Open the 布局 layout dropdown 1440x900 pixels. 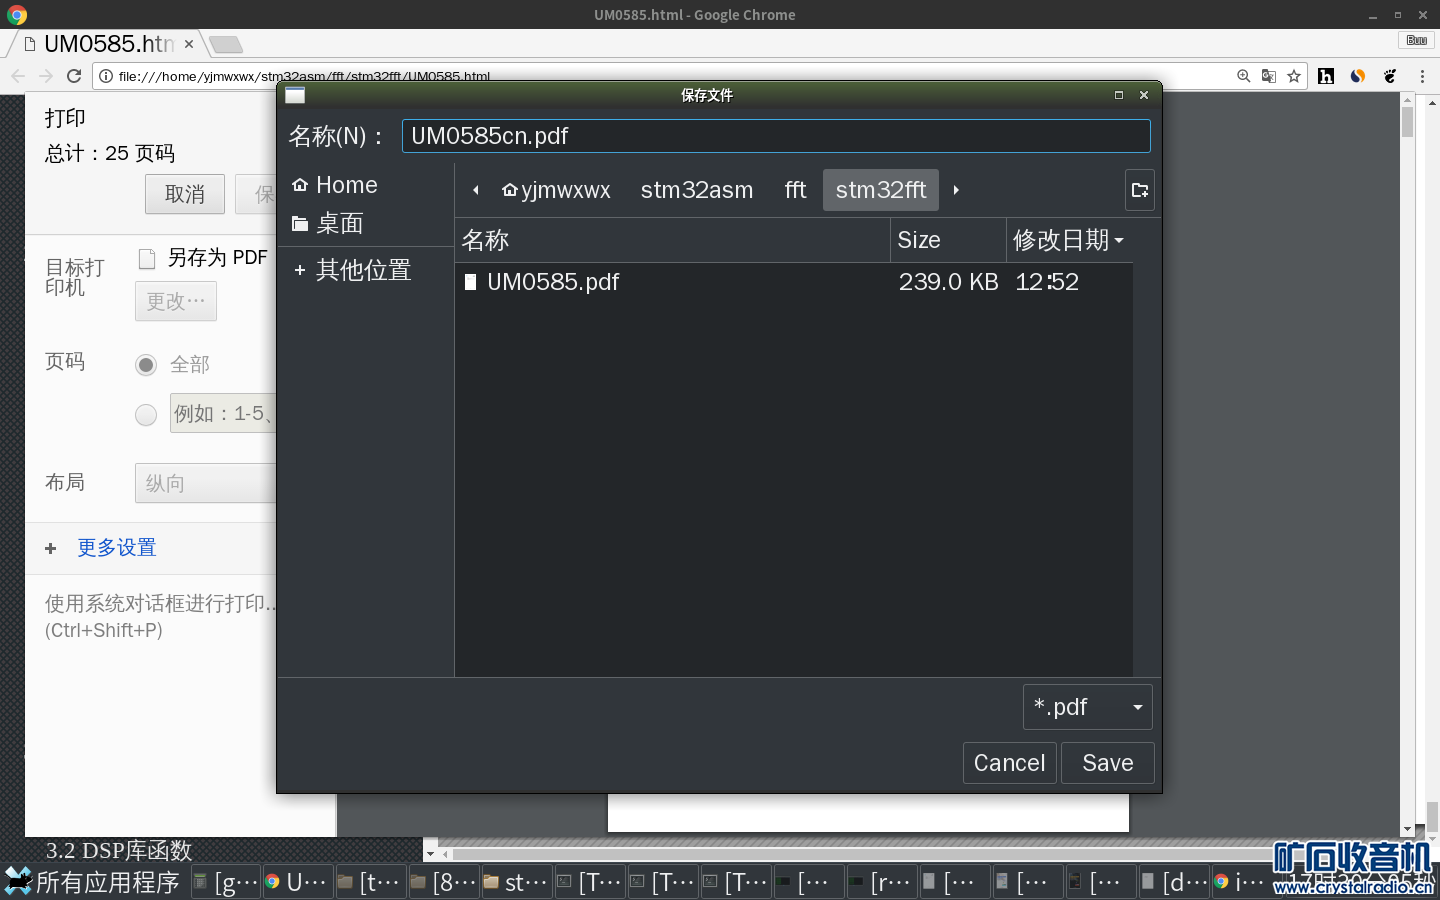206,484
